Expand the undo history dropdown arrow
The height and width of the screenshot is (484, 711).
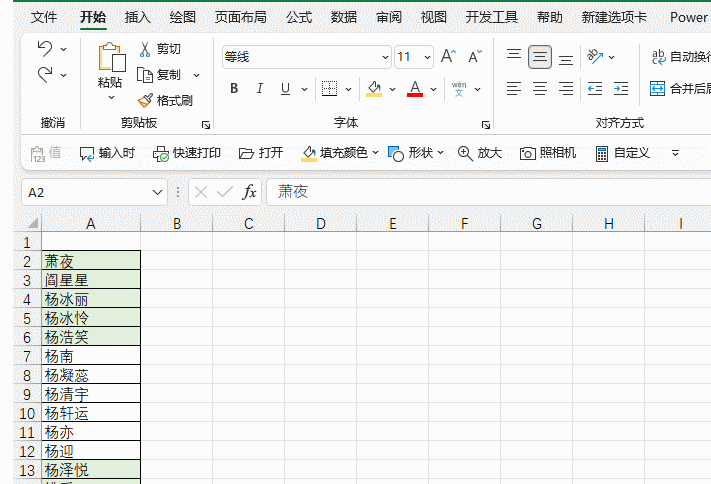point(64,49)
